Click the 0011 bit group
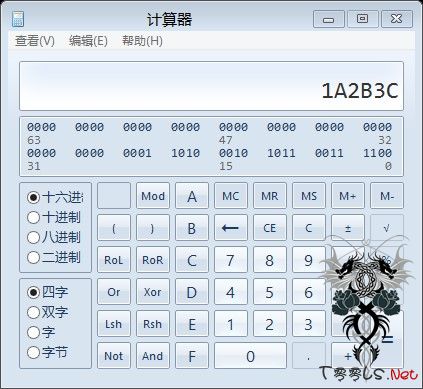423x389 pixels. pos(329,153)
